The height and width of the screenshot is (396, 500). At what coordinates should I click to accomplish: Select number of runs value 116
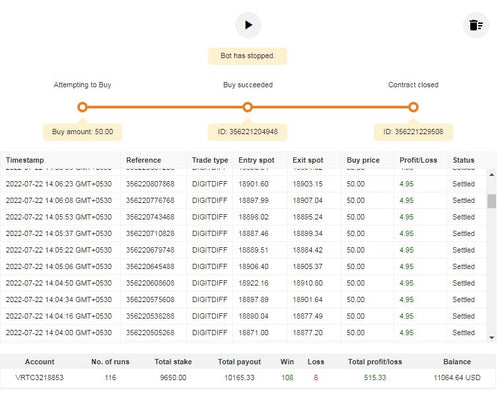(x=110, y=378)
